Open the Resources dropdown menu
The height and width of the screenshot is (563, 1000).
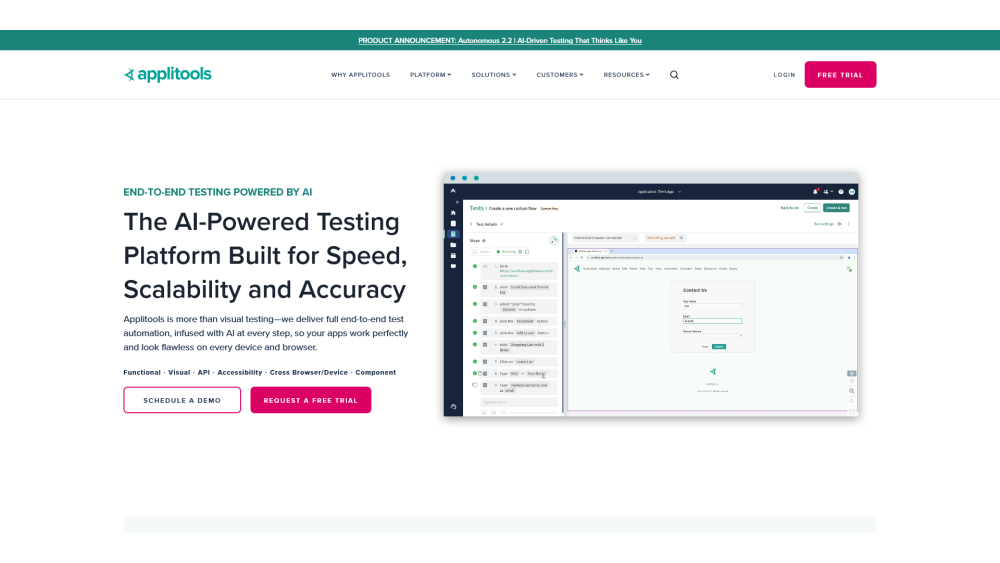point(626,75)
